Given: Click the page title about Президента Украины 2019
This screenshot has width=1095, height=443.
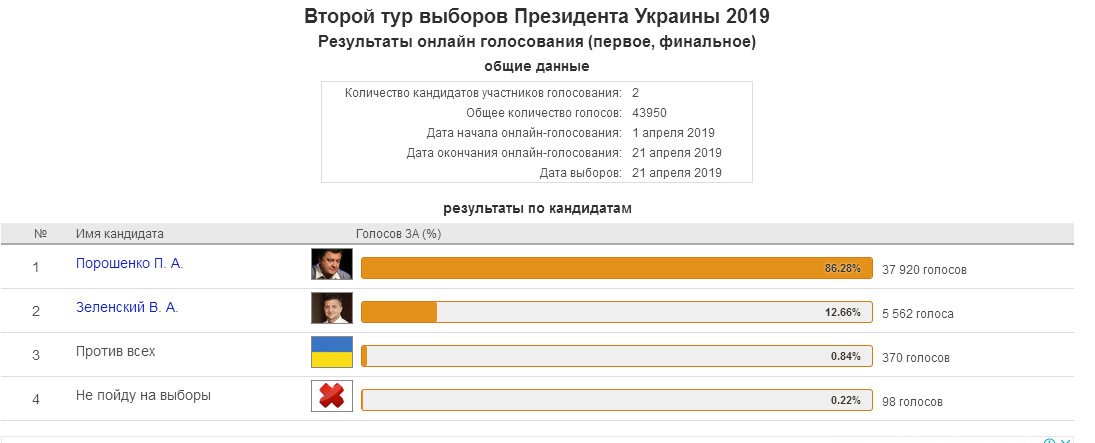Looking at the screenshot, I should coord(537,16).
